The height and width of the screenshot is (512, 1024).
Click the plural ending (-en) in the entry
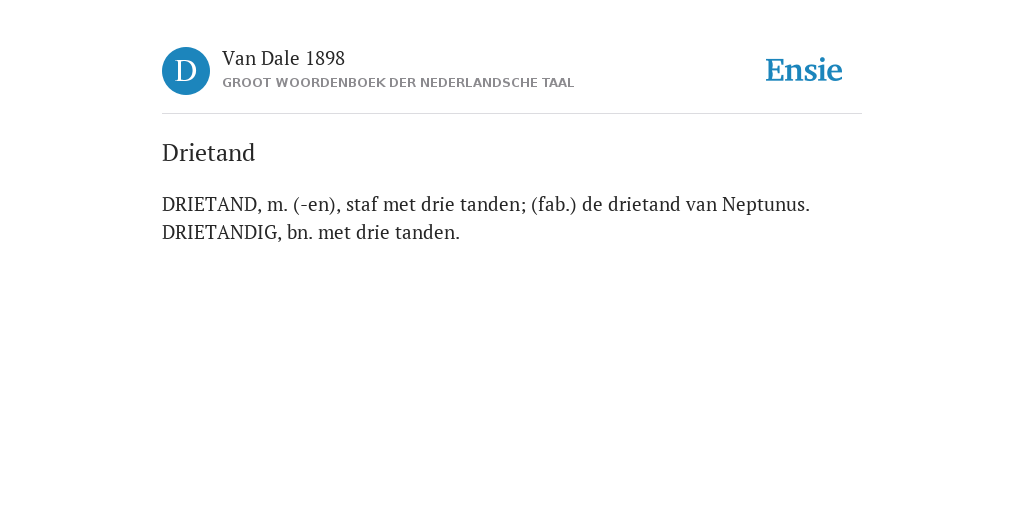317,205
